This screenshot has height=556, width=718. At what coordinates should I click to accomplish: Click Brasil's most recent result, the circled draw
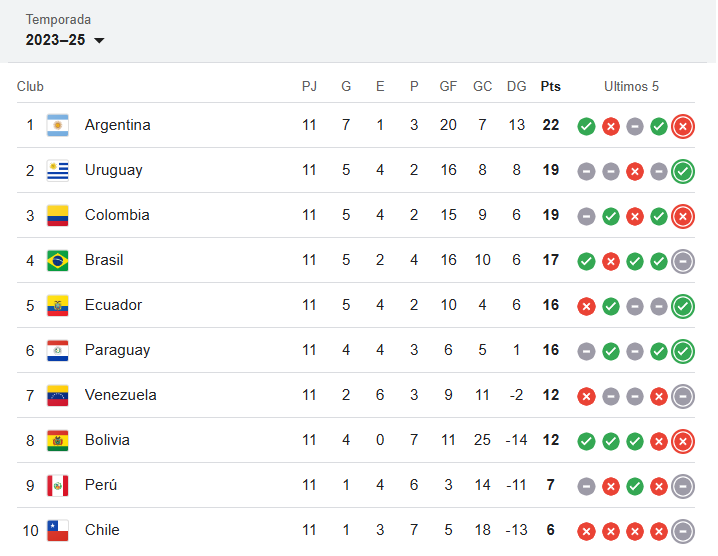(x=683, y=261)
